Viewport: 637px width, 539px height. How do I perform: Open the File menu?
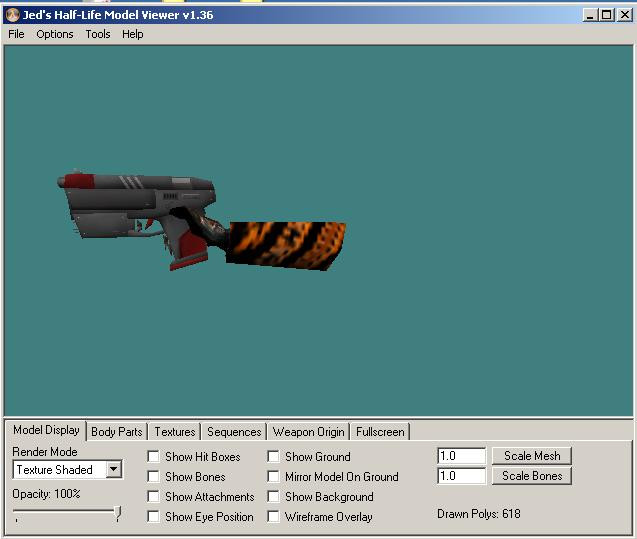click(x=16, y=34)
